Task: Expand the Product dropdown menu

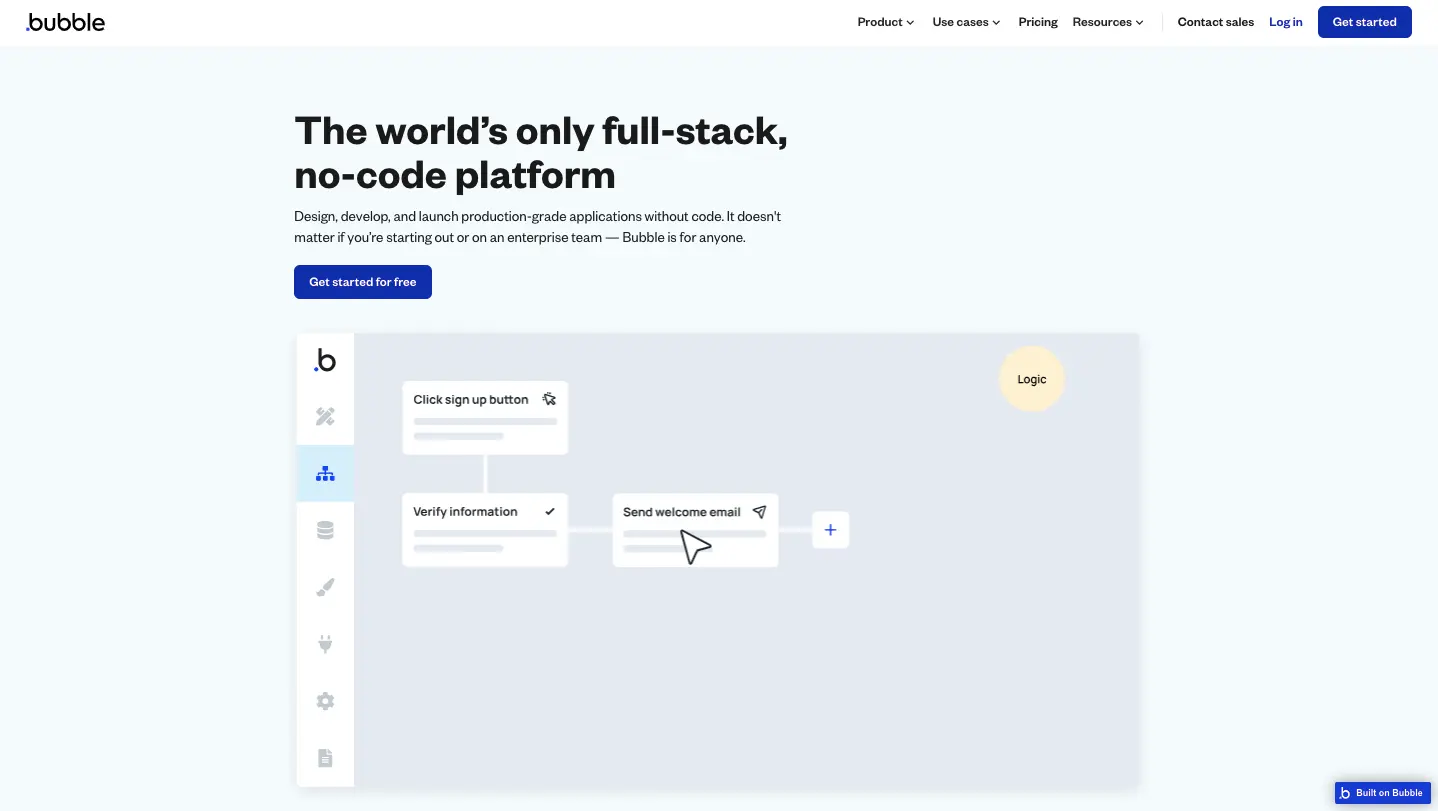Action: pos(886,22)
